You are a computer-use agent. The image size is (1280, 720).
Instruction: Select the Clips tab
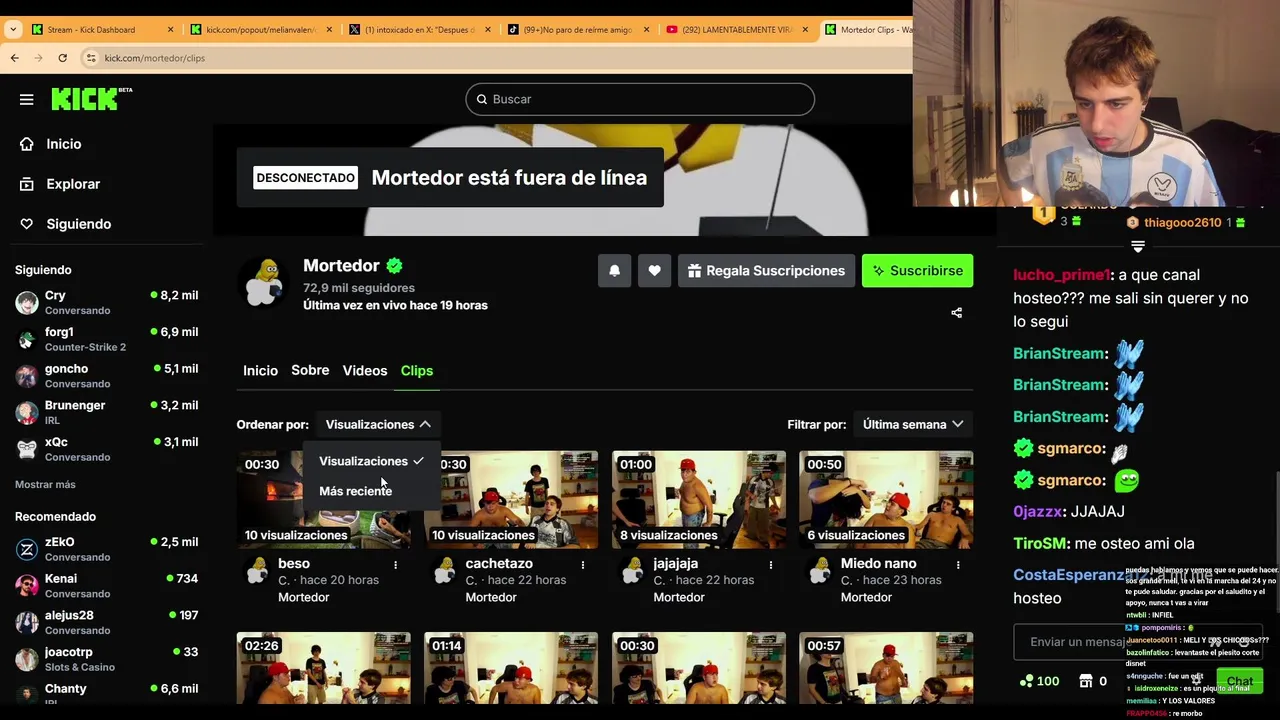(417, 371)
